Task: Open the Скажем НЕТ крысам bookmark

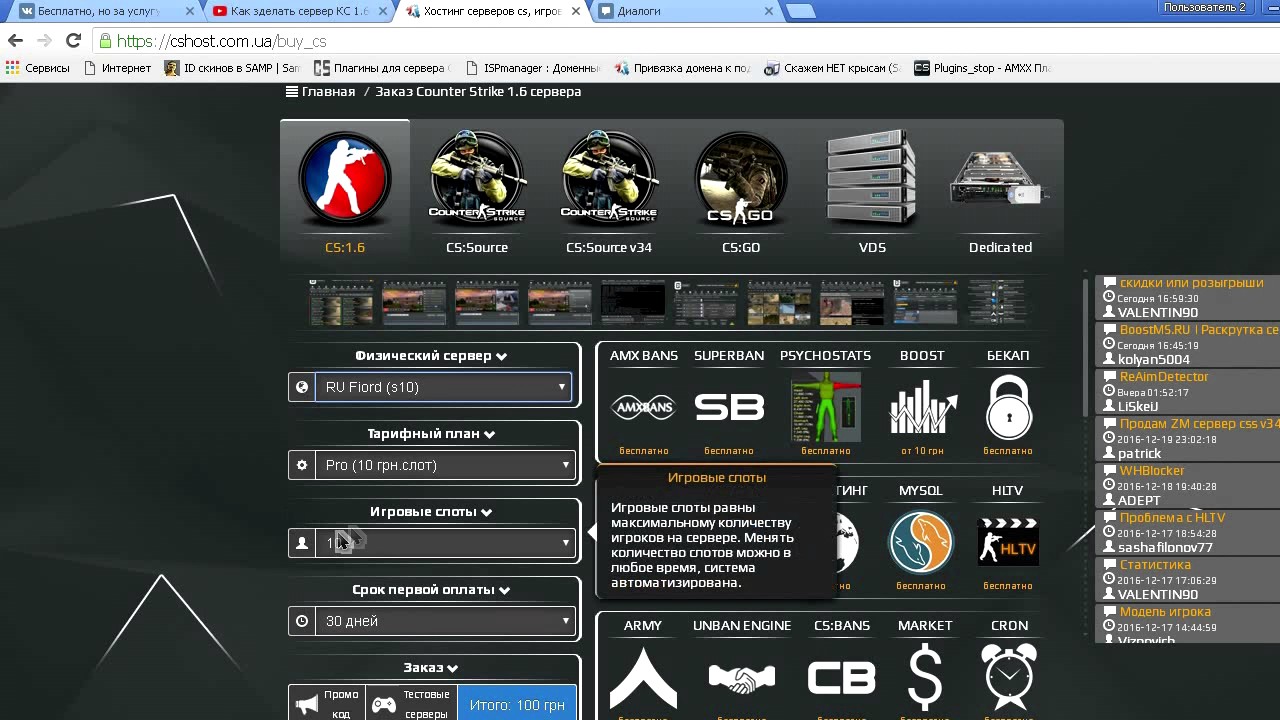Action: click(x=832, y=68)
